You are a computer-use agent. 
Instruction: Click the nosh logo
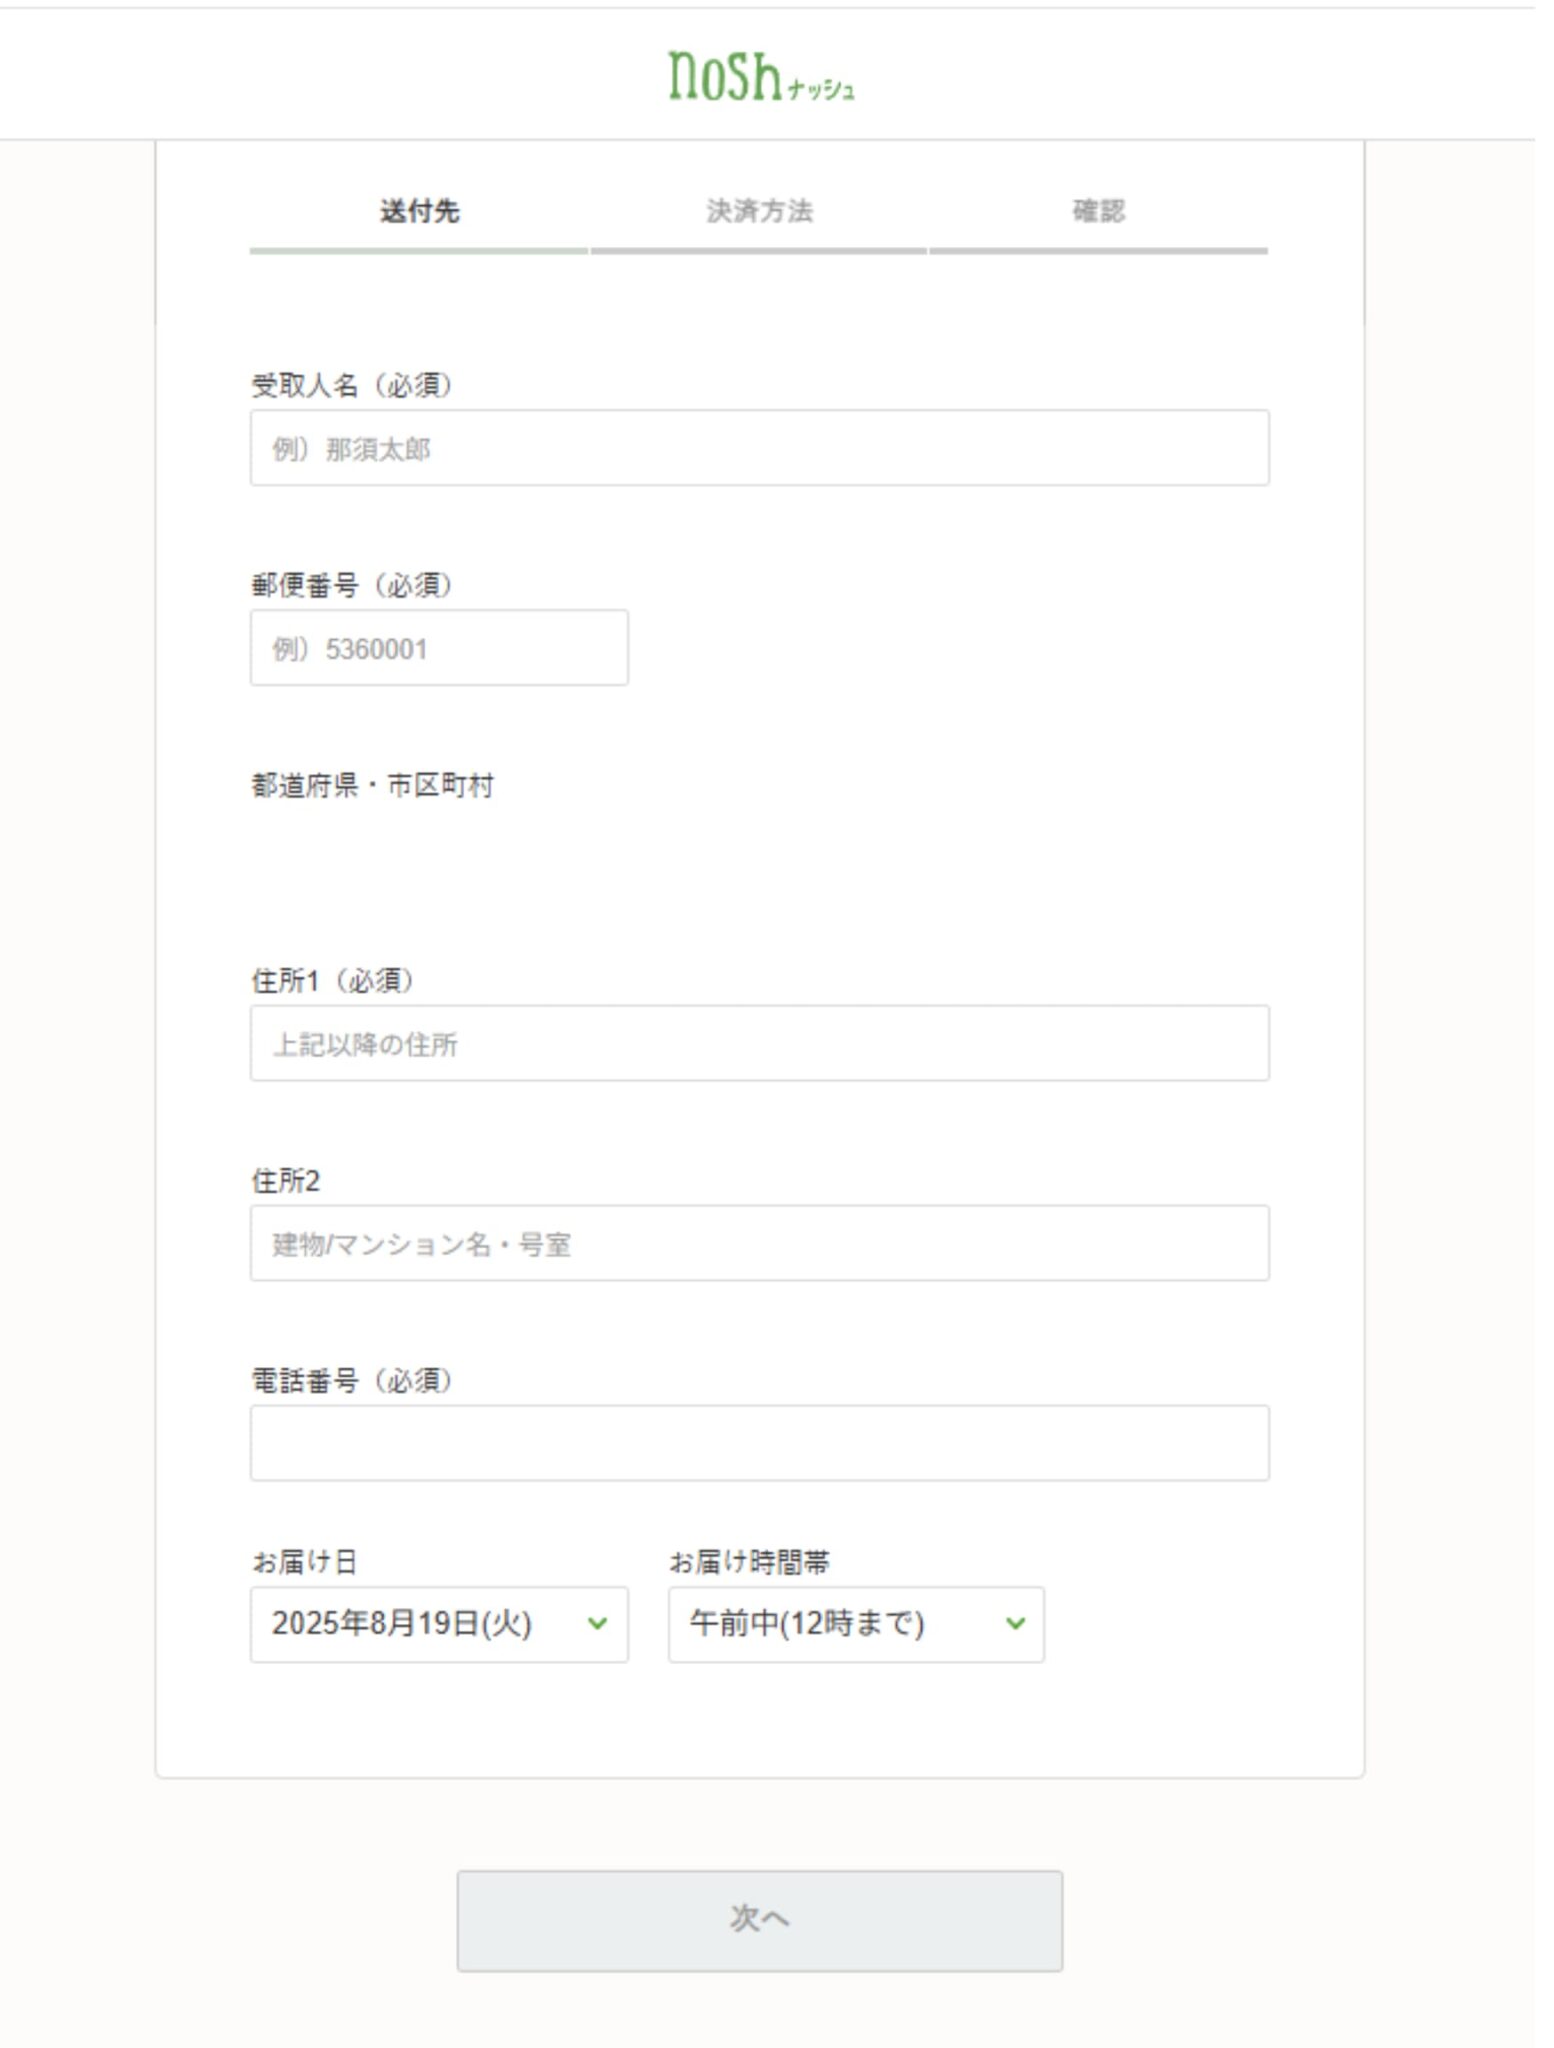760,77
